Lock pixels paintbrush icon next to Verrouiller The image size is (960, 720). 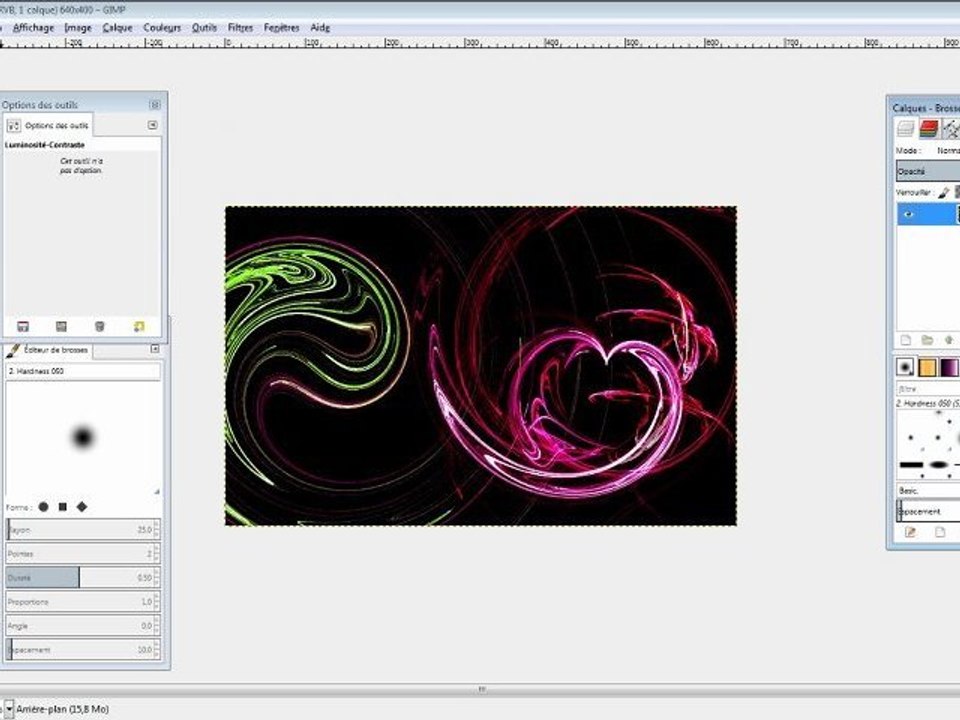[943, 192]
